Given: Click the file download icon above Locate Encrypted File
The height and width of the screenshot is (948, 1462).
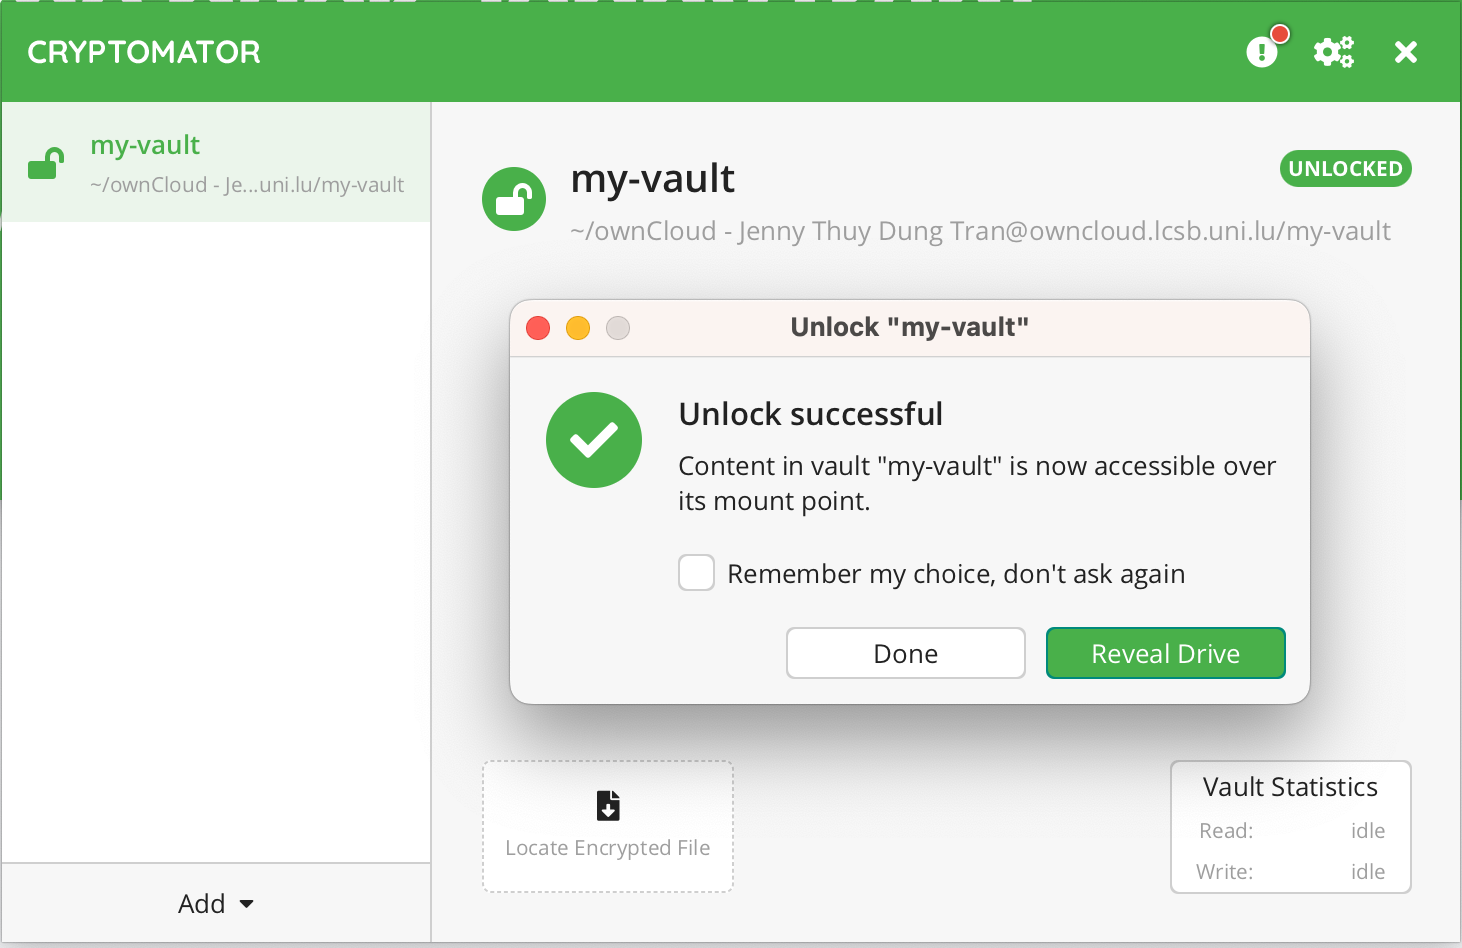Looking at the screenshot, I should (x=608, y=805).
